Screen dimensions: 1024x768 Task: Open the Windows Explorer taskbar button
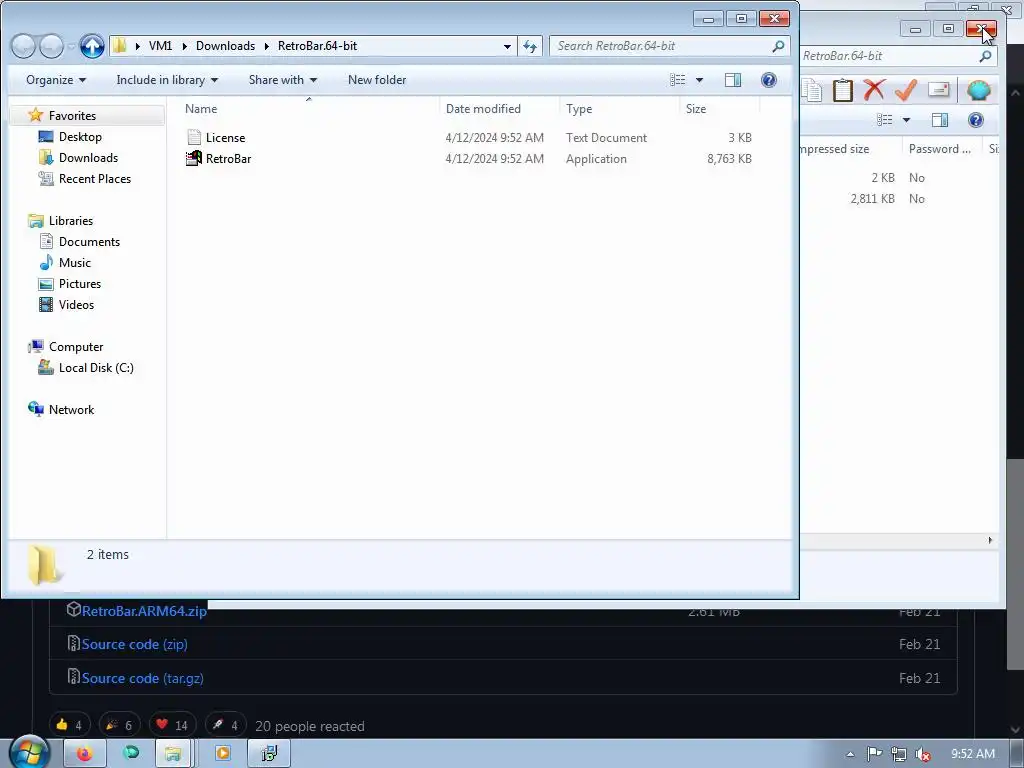tap(173, 754)
